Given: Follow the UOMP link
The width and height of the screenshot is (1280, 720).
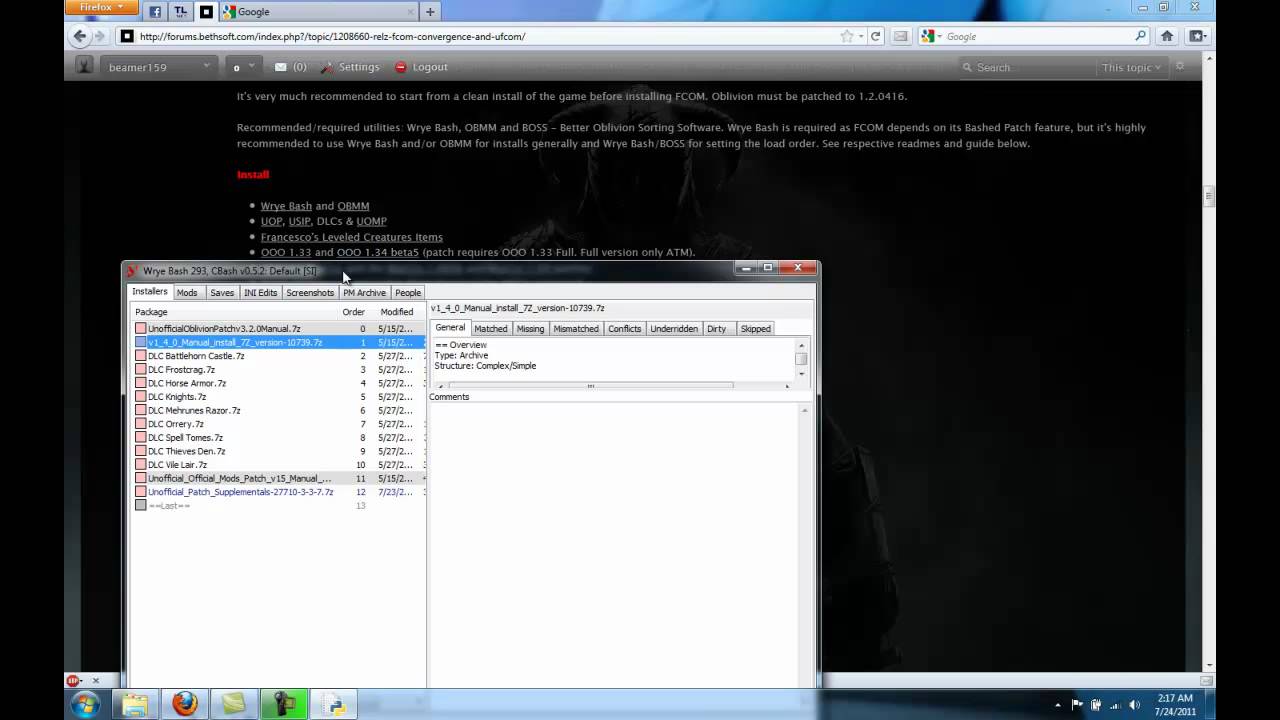Looking at the screenshot, I should [371, 221].
